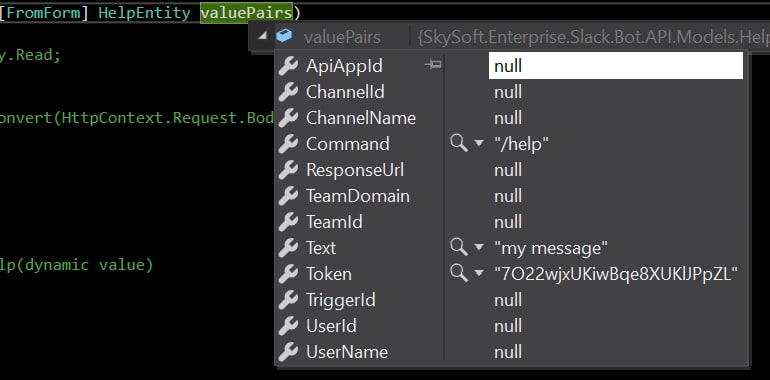Click the highlighted valuePairs parameter in code
The image size is (770, 380).
[246, 12]
